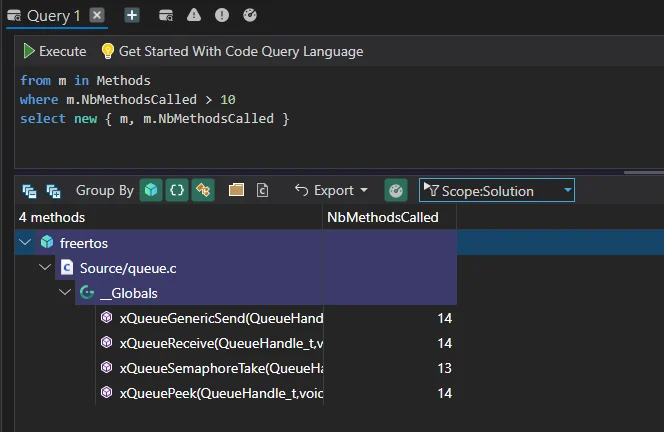Click the method icon beside xQueuePeek
664x432 pixels.
point(107,392)
